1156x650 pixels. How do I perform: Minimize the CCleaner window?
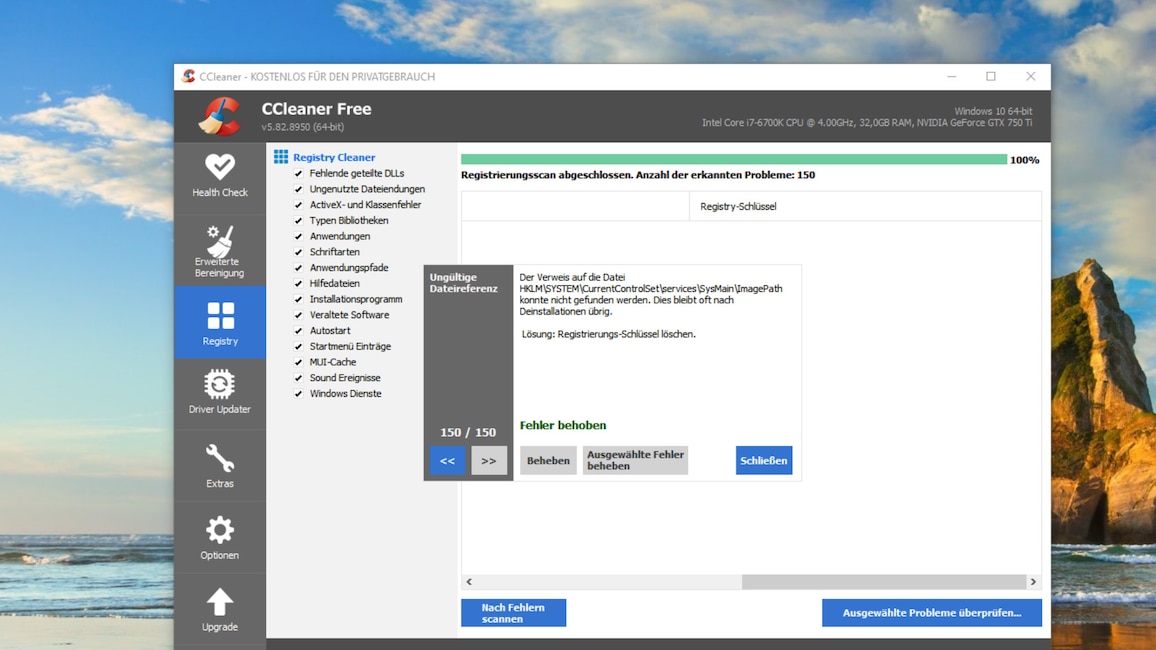pos(952,77)
